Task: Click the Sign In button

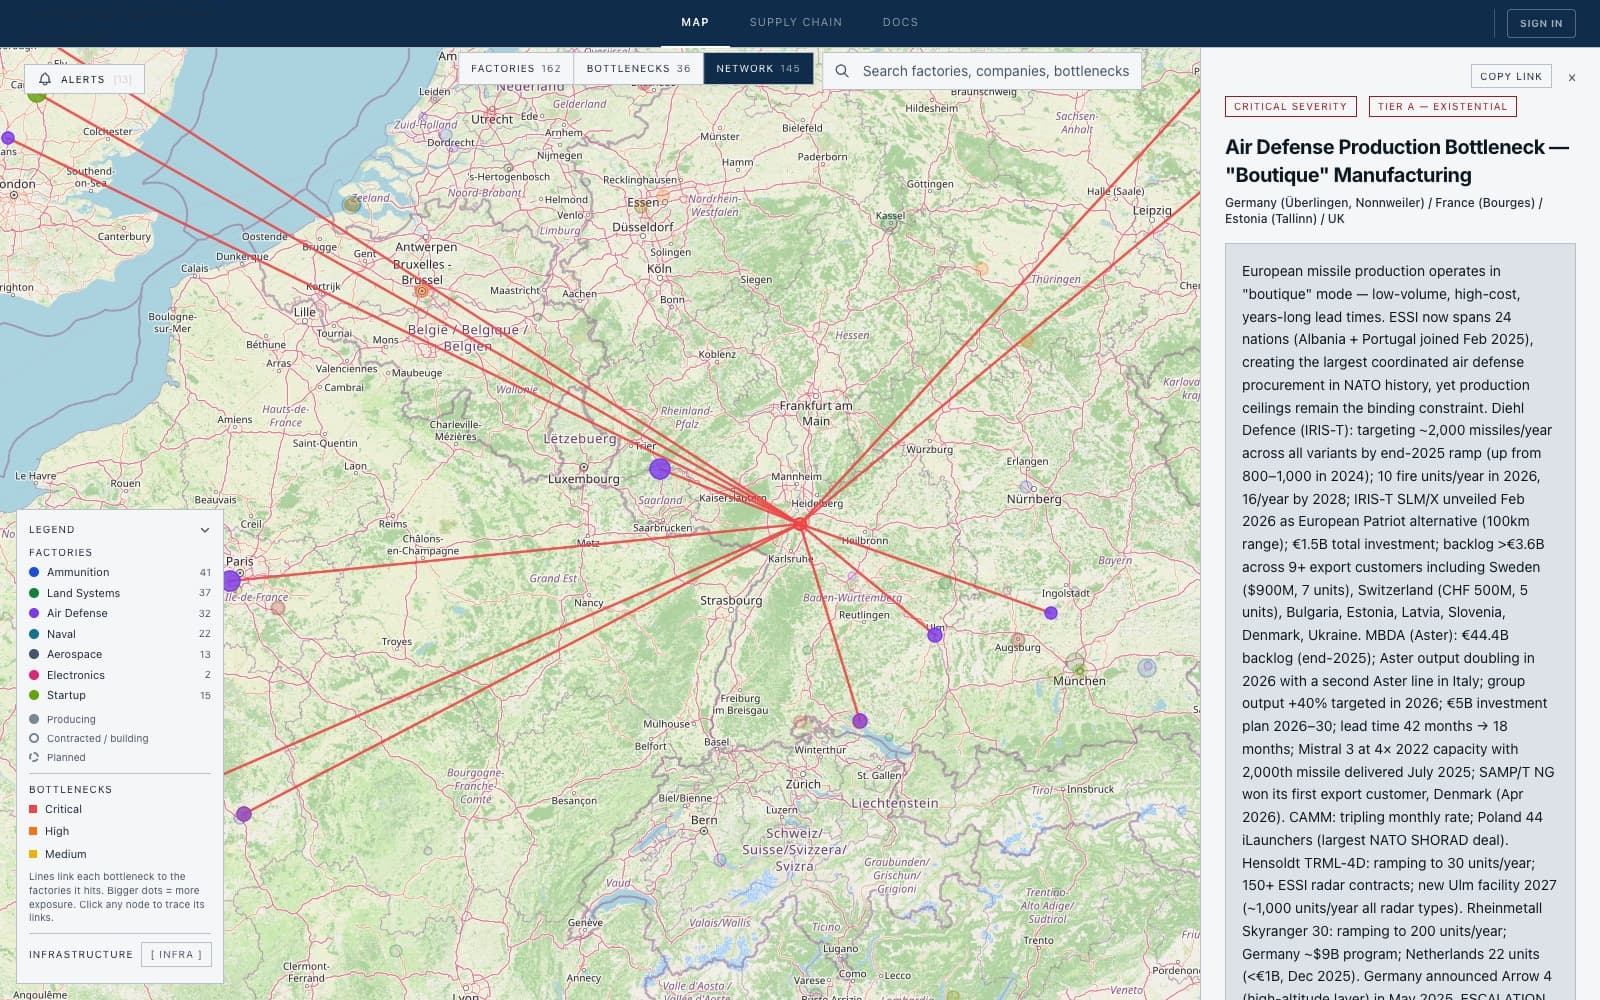Action: point(1541,23)
